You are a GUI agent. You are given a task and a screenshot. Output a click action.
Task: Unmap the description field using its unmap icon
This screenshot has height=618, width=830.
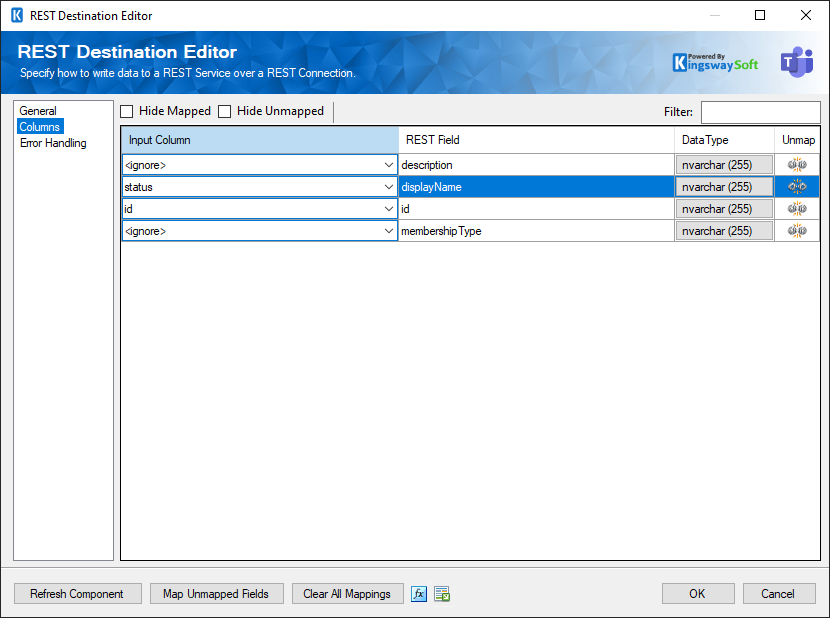point(798,164)
